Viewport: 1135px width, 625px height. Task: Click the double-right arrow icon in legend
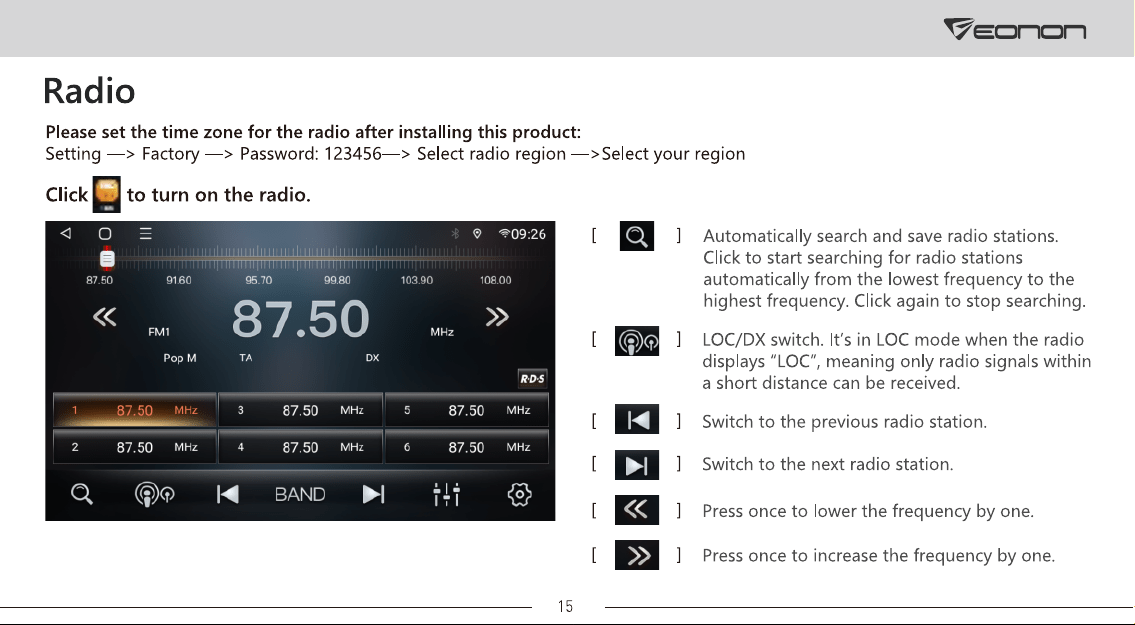tap(637, 555)
